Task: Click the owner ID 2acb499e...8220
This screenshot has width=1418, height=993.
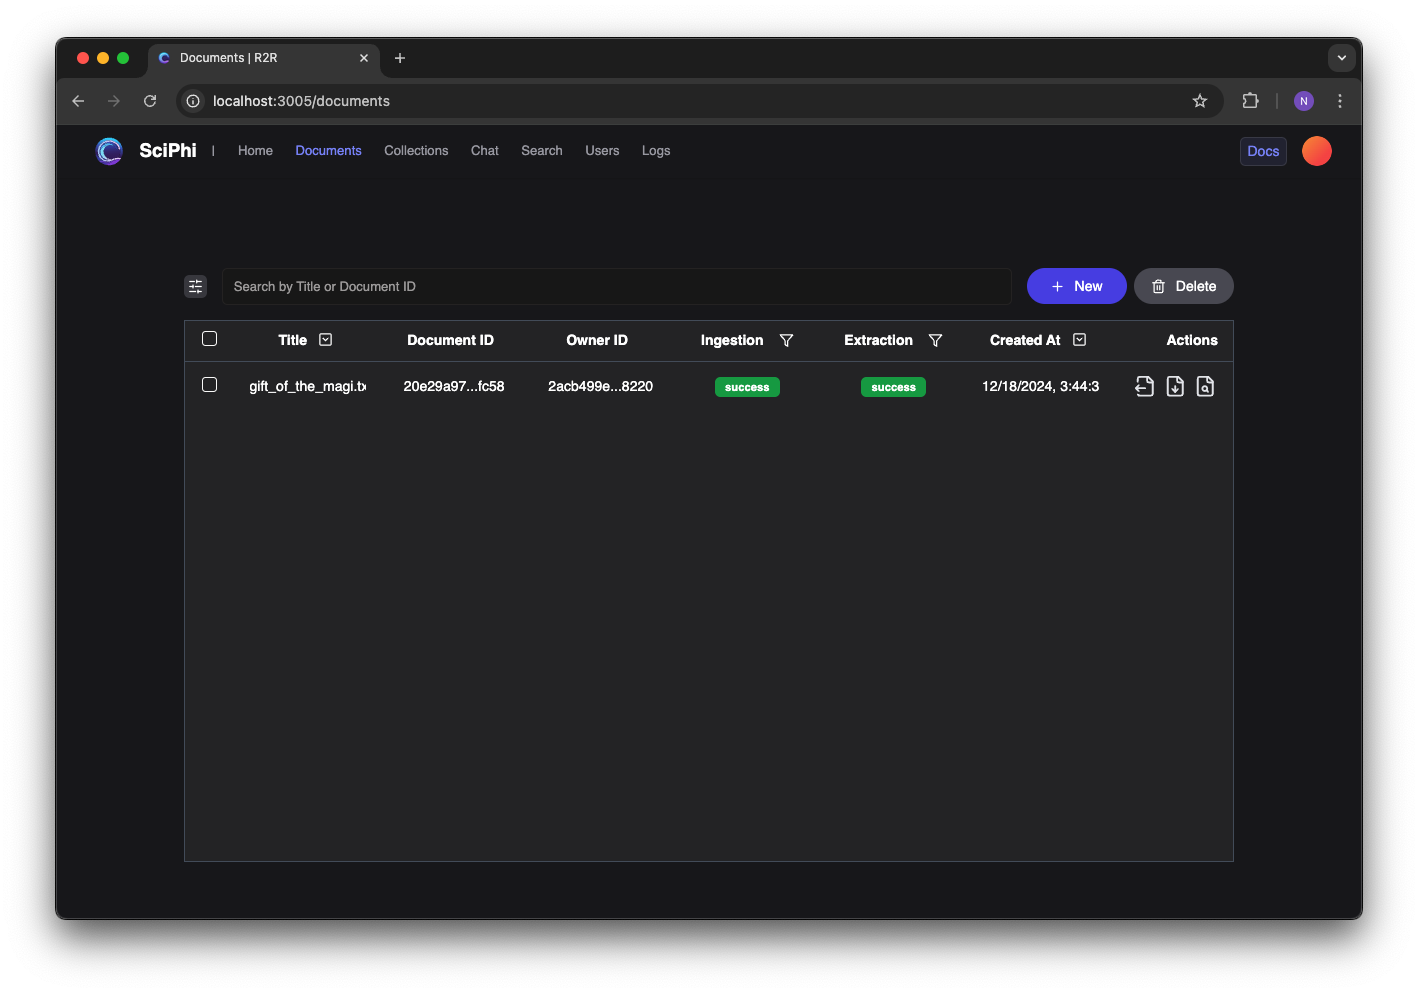Action: 600,386
